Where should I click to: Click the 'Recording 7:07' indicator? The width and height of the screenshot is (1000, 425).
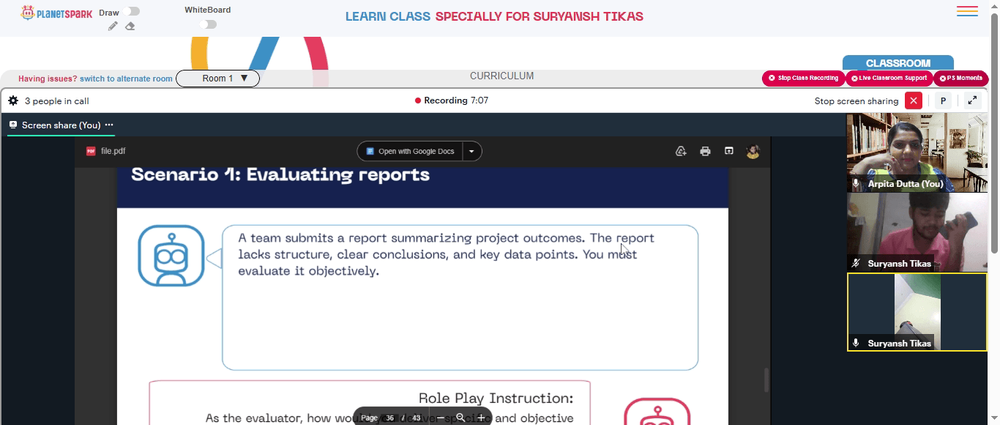pyautogui.click(x=452, y=100)
